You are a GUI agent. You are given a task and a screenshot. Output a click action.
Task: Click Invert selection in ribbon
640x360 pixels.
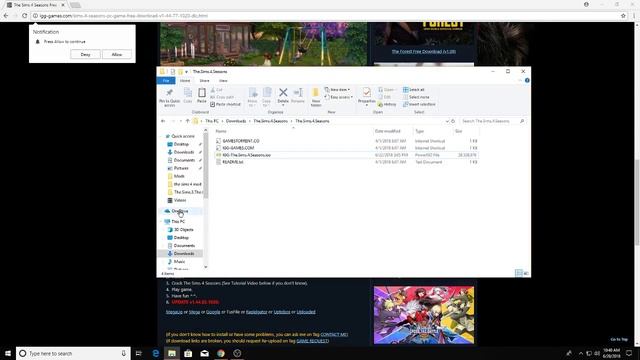pos(419,104)
